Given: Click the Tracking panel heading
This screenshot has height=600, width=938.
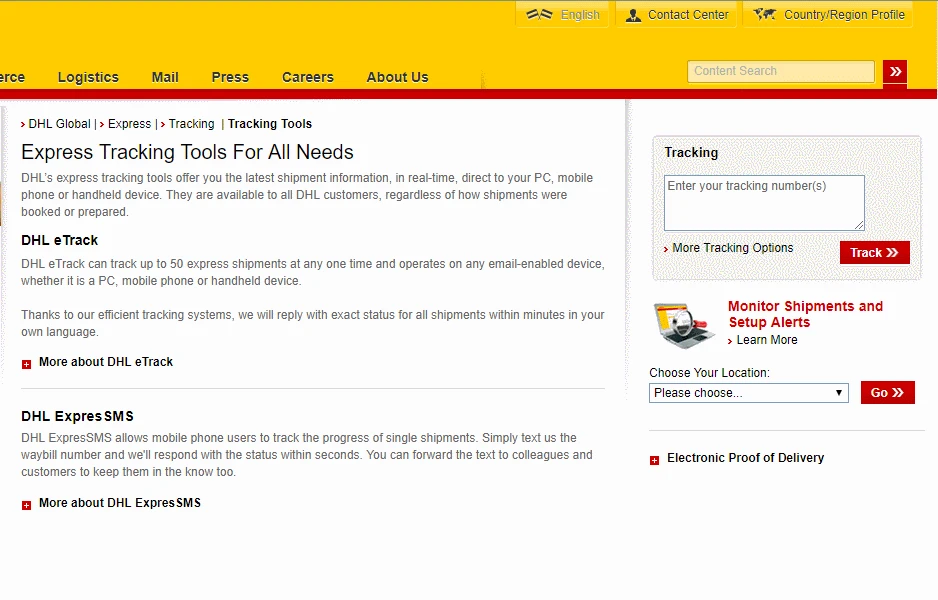Looking at the screenshot, I should (691, 153).
